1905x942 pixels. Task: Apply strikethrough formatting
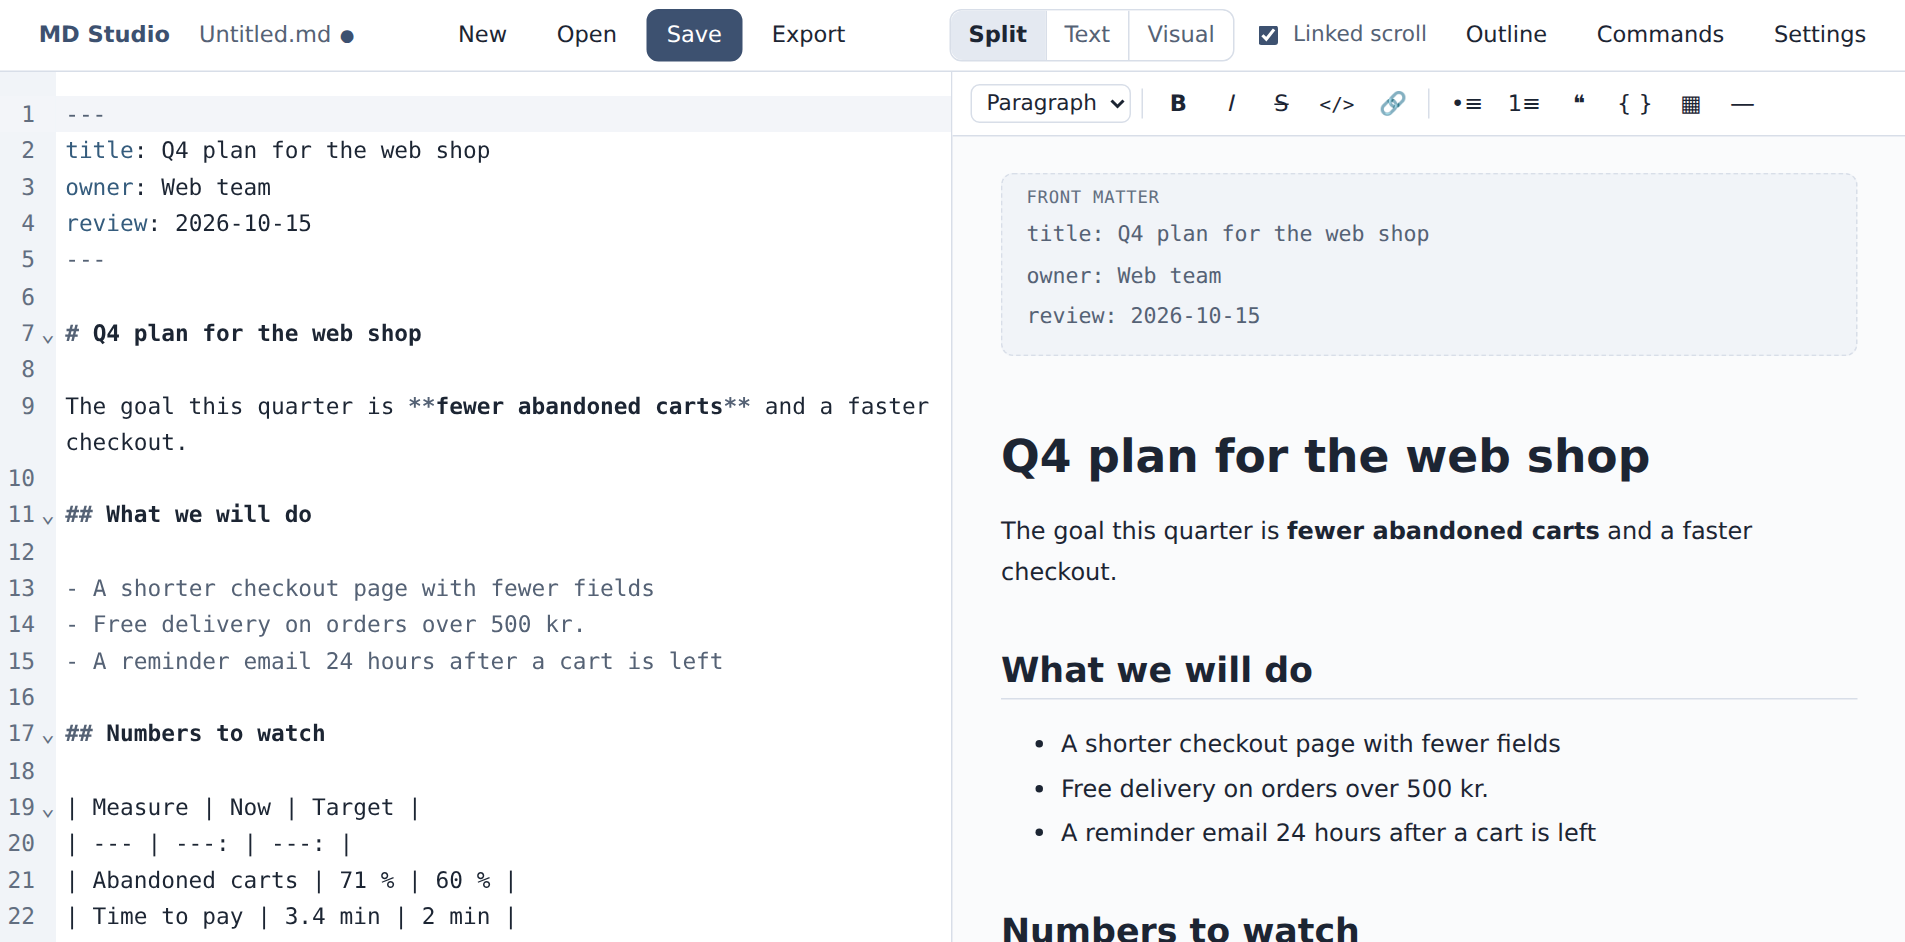(x=1281, y=103)
